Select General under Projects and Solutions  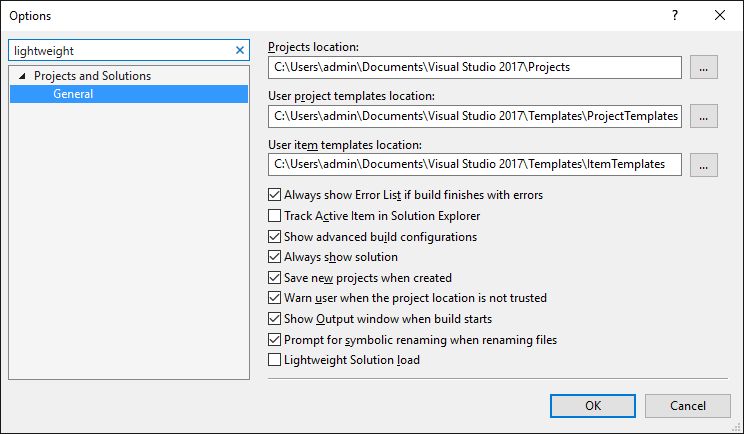[74, 94]
